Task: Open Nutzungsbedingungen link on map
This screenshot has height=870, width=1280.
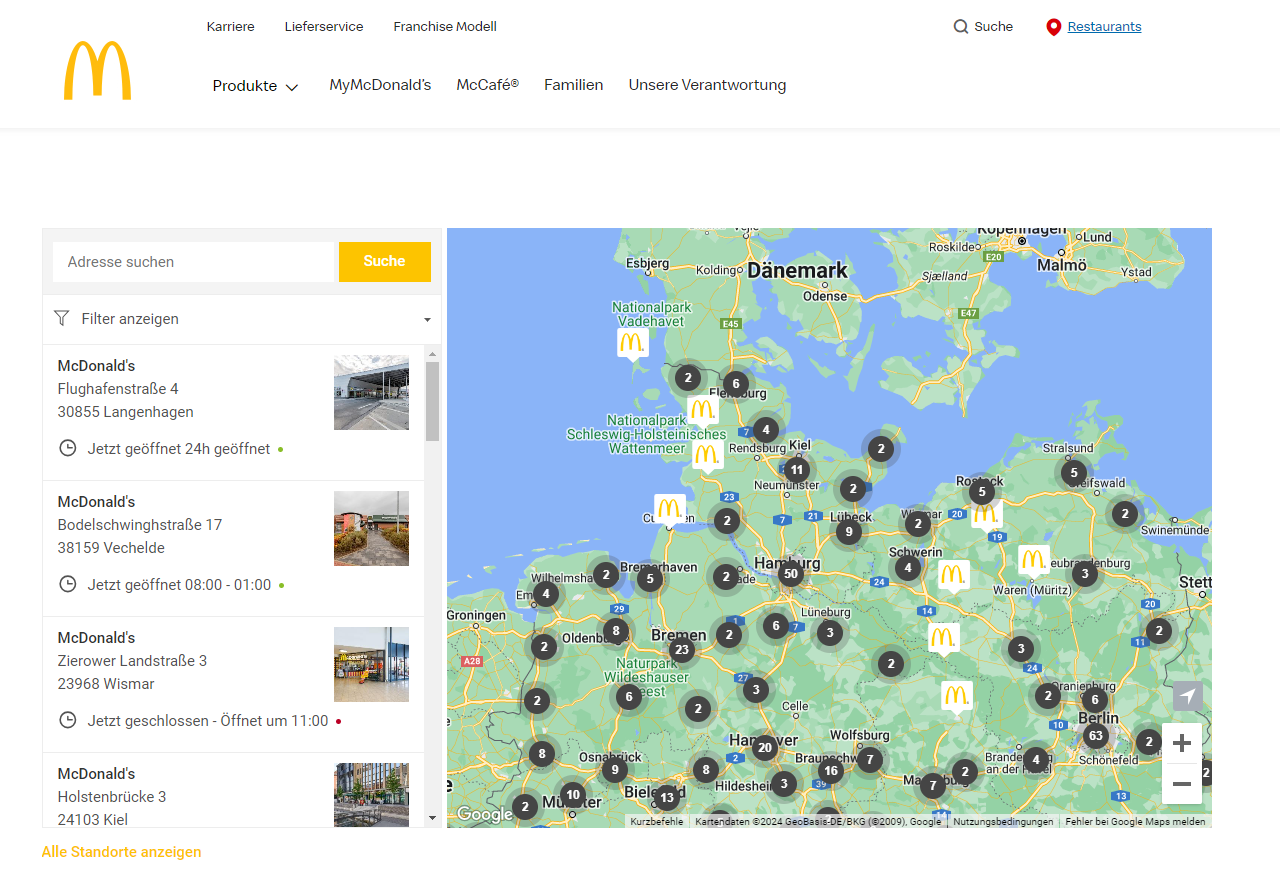Action: click(1003, 821)
